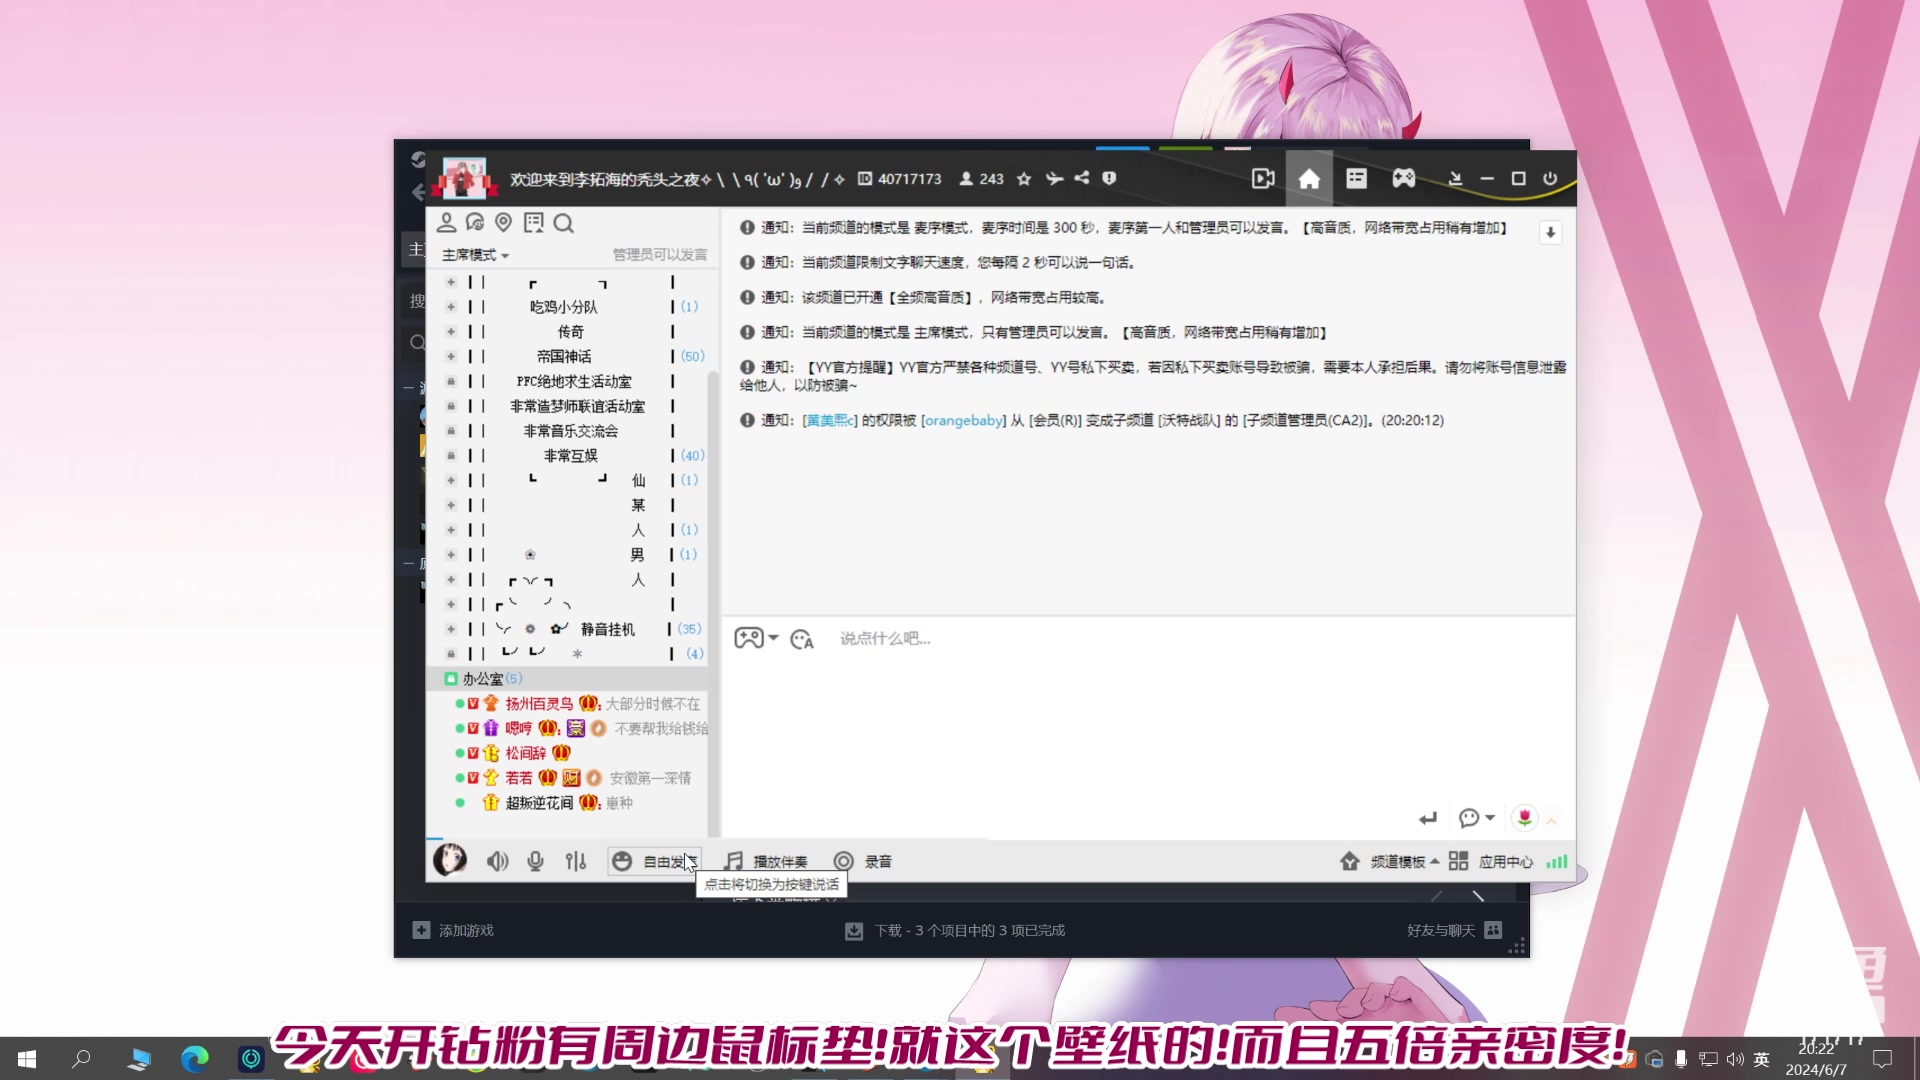Open 应用中心 app center
The image size is (1920, 1080).
[1491, 861]
